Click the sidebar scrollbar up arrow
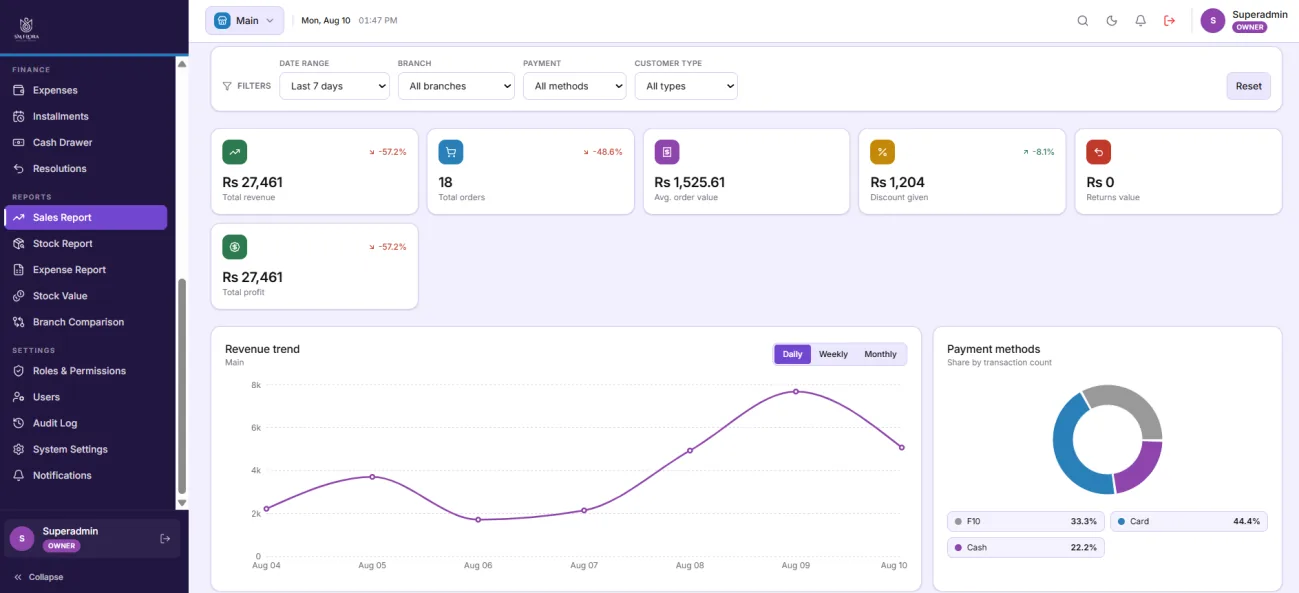 pos(182,64)
